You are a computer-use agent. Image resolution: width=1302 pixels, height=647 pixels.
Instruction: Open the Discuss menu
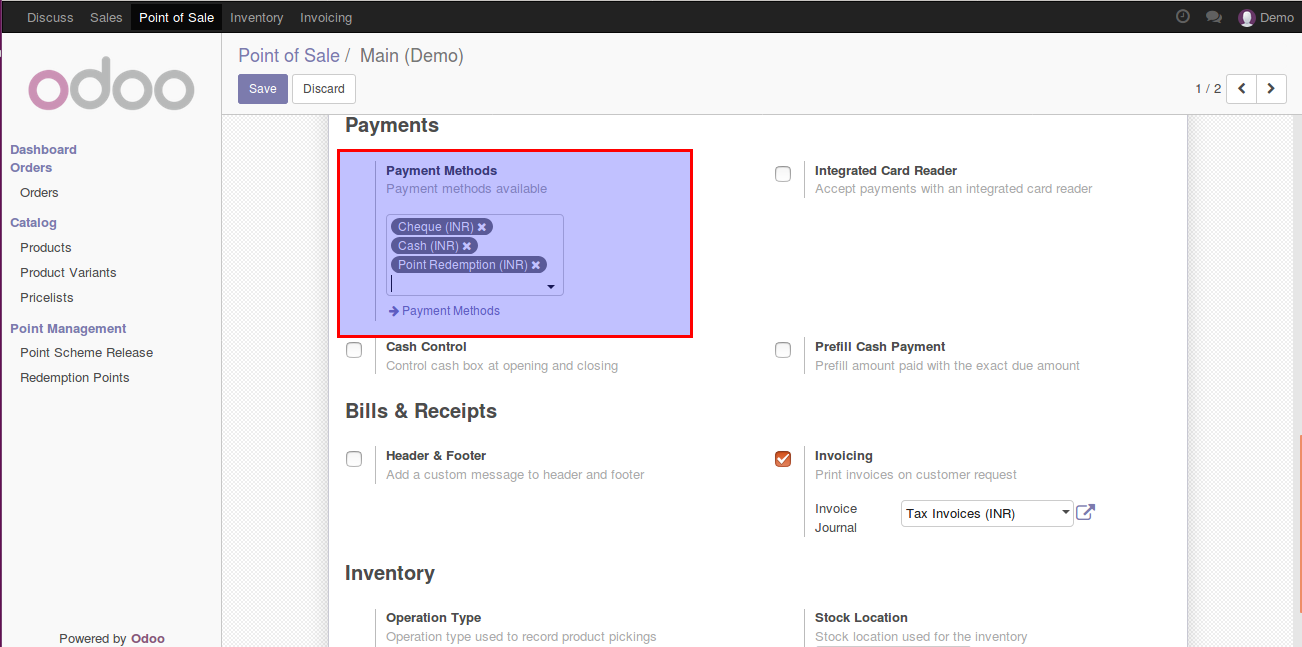[50, 18]
